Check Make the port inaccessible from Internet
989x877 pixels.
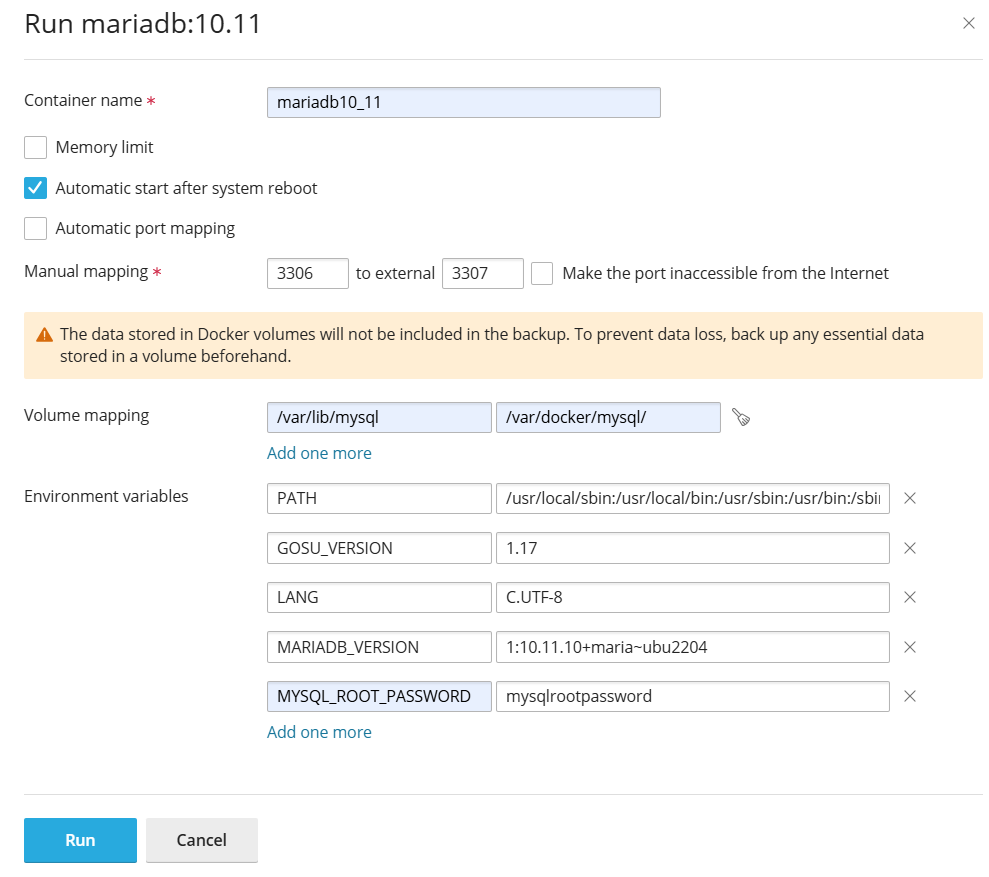point(542,273)
